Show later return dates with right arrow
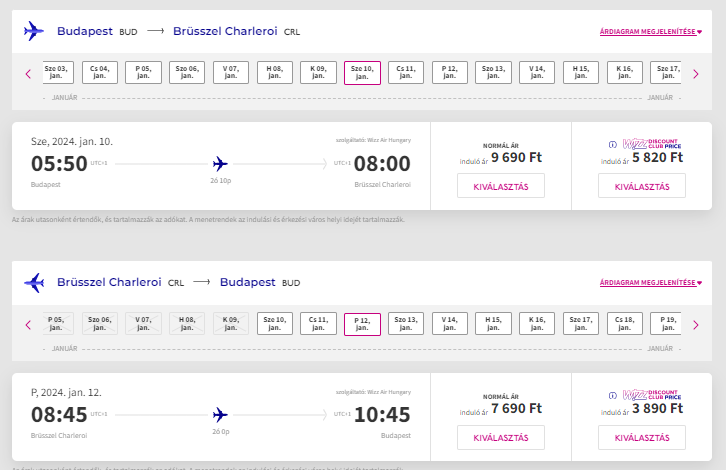 (x=695, y=325)
